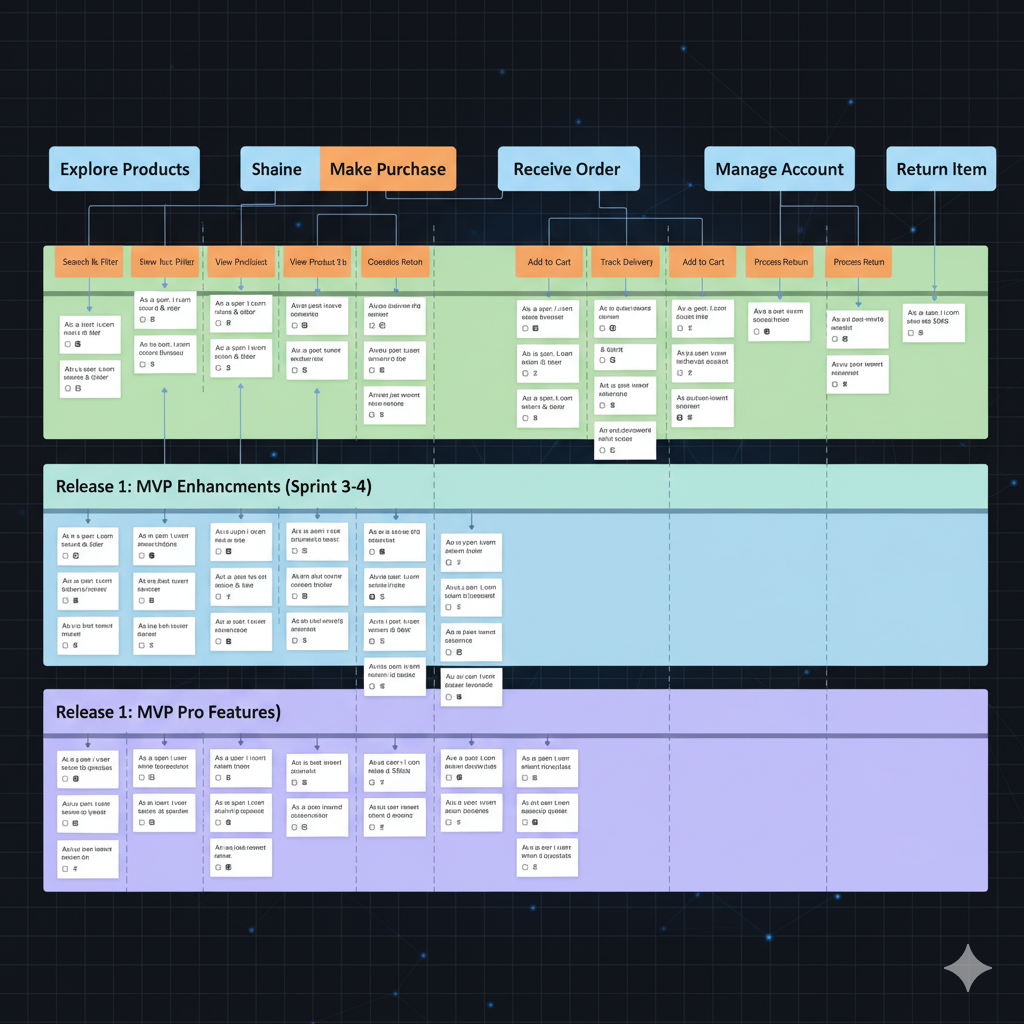Open the Make Purchase activity card
The height and width of the screenshot is (1024, 1024).
click(387, 169)
